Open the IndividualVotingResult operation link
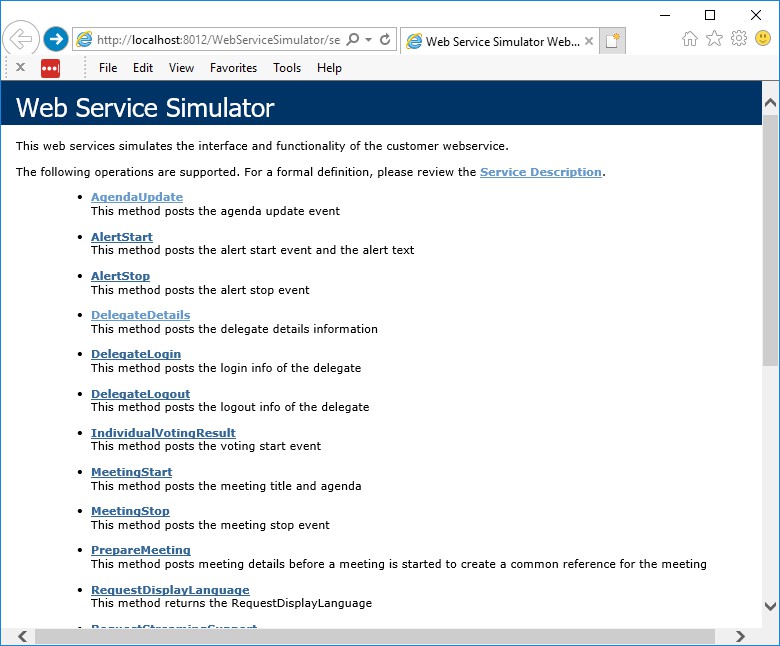 point(163,433)
